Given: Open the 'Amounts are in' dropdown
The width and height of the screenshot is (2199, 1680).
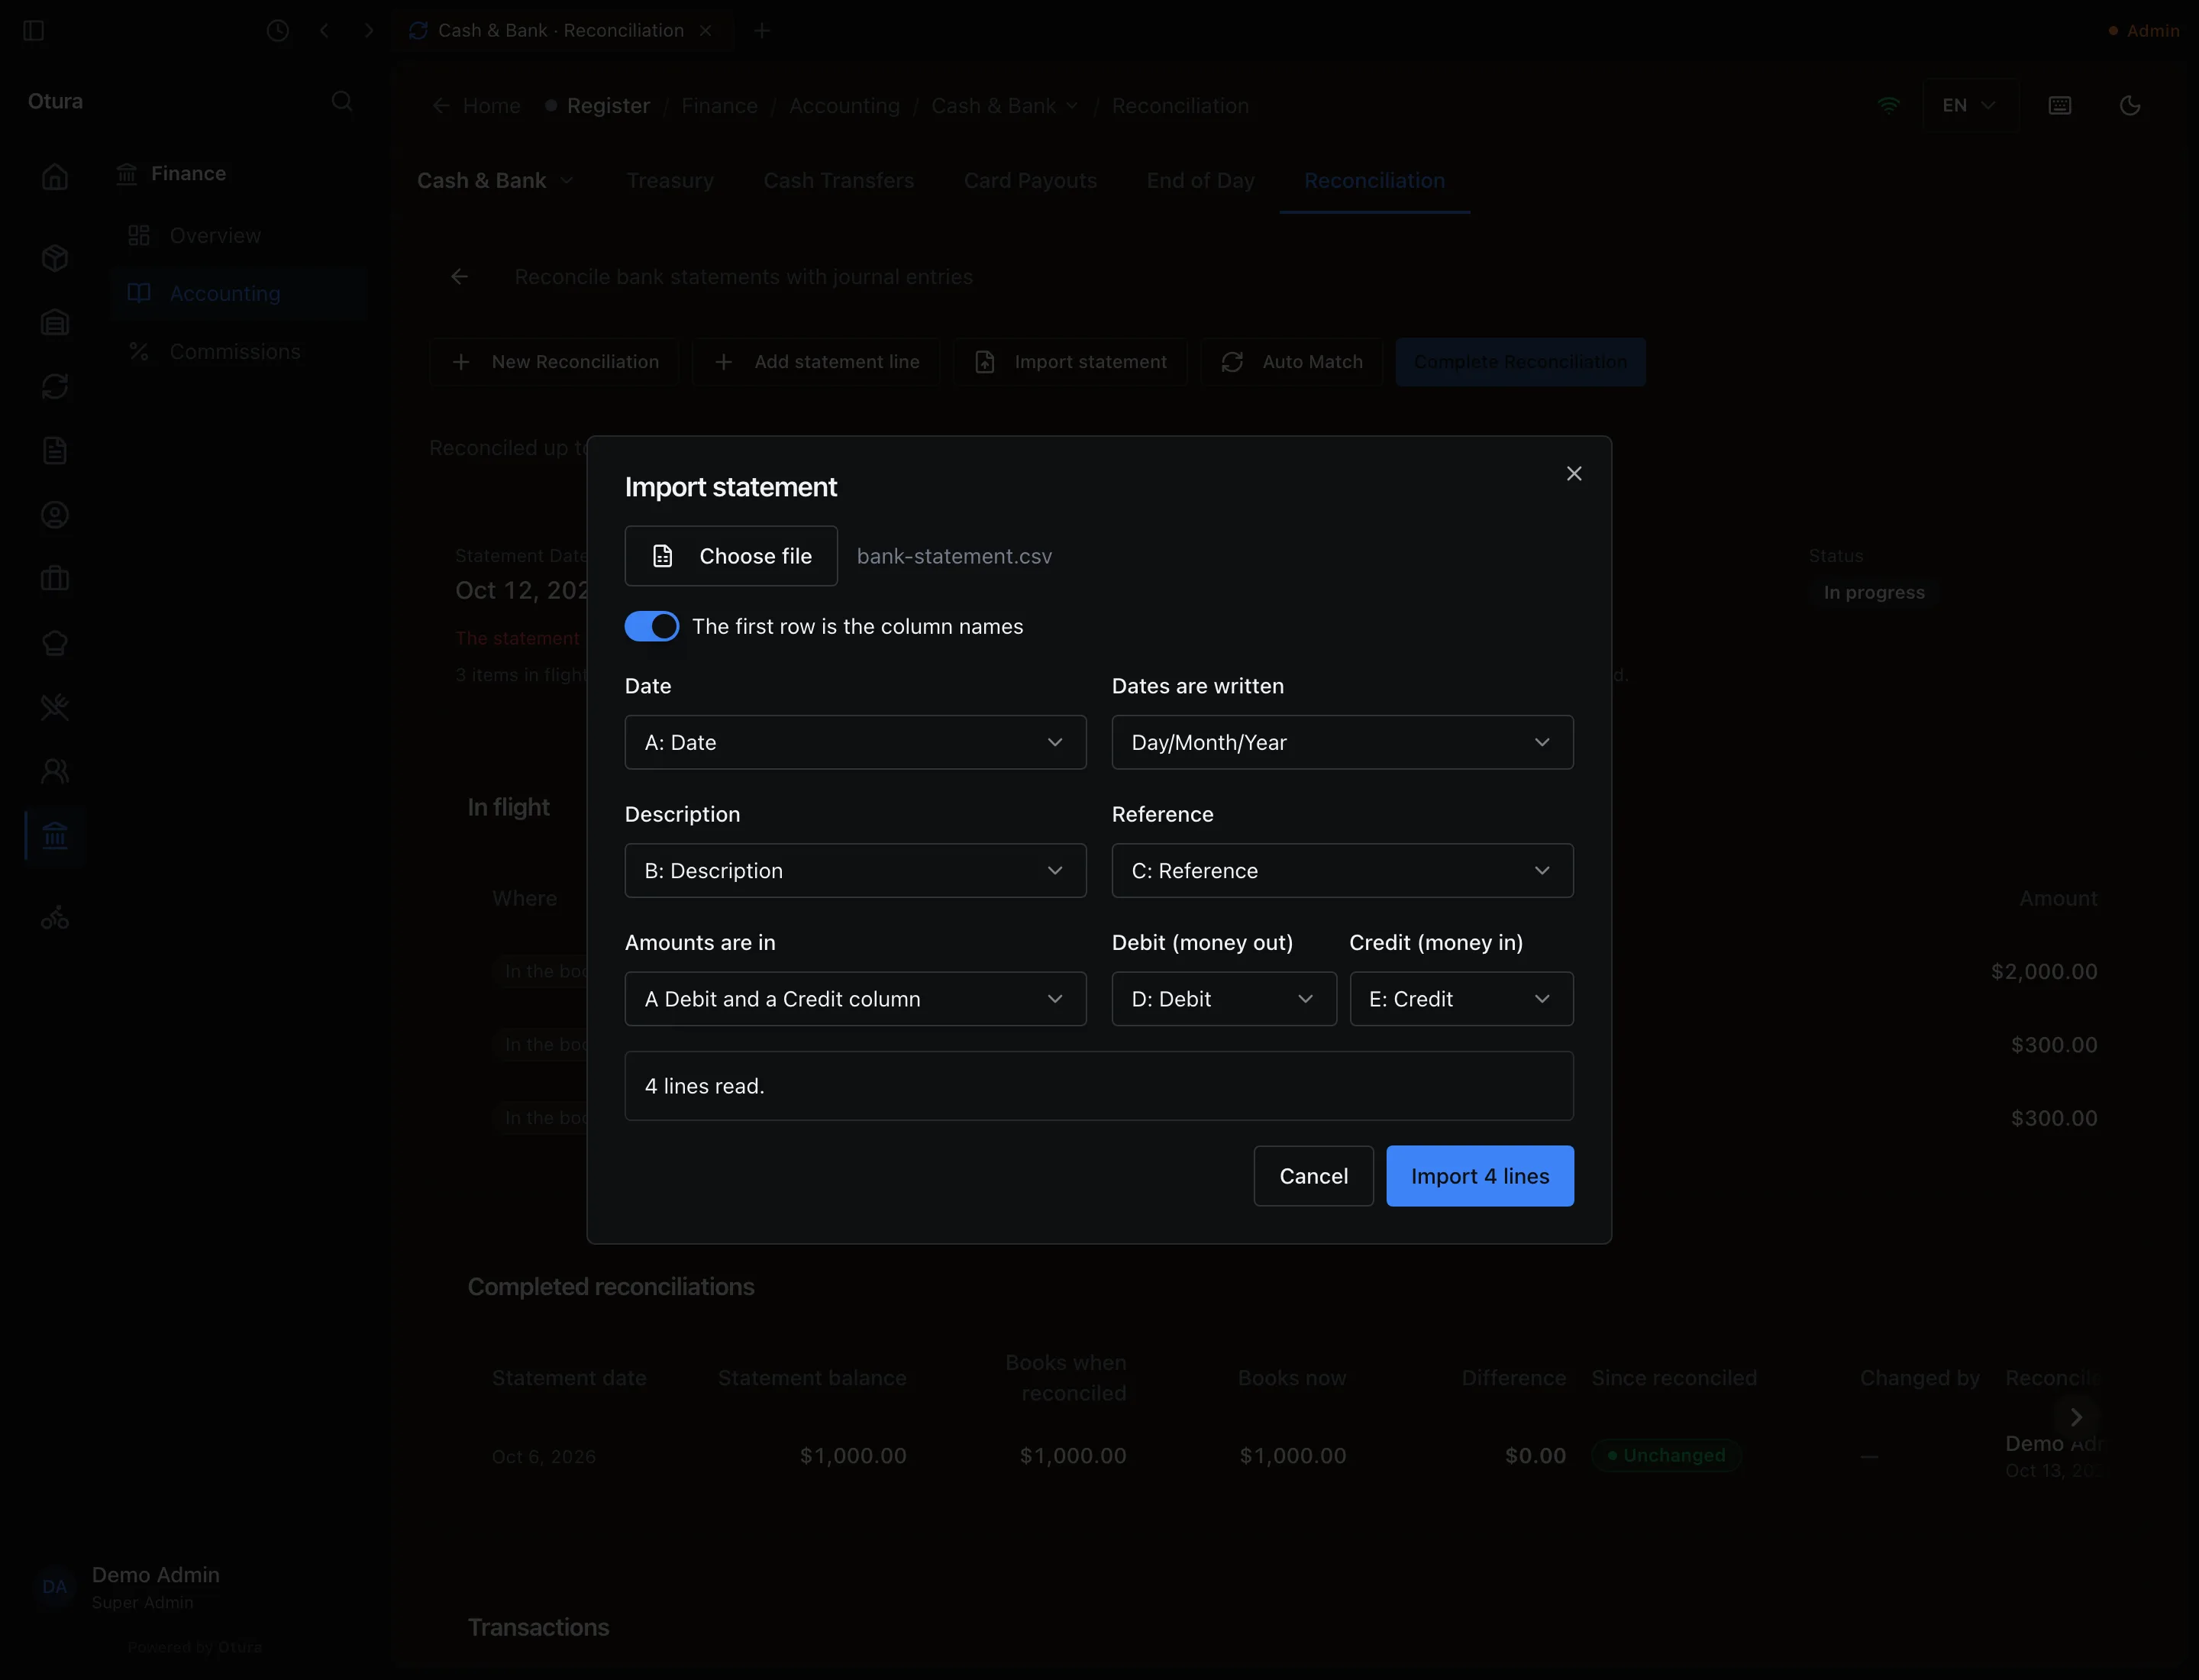Looking at the screenshot, I should click(x=855, y=998).
